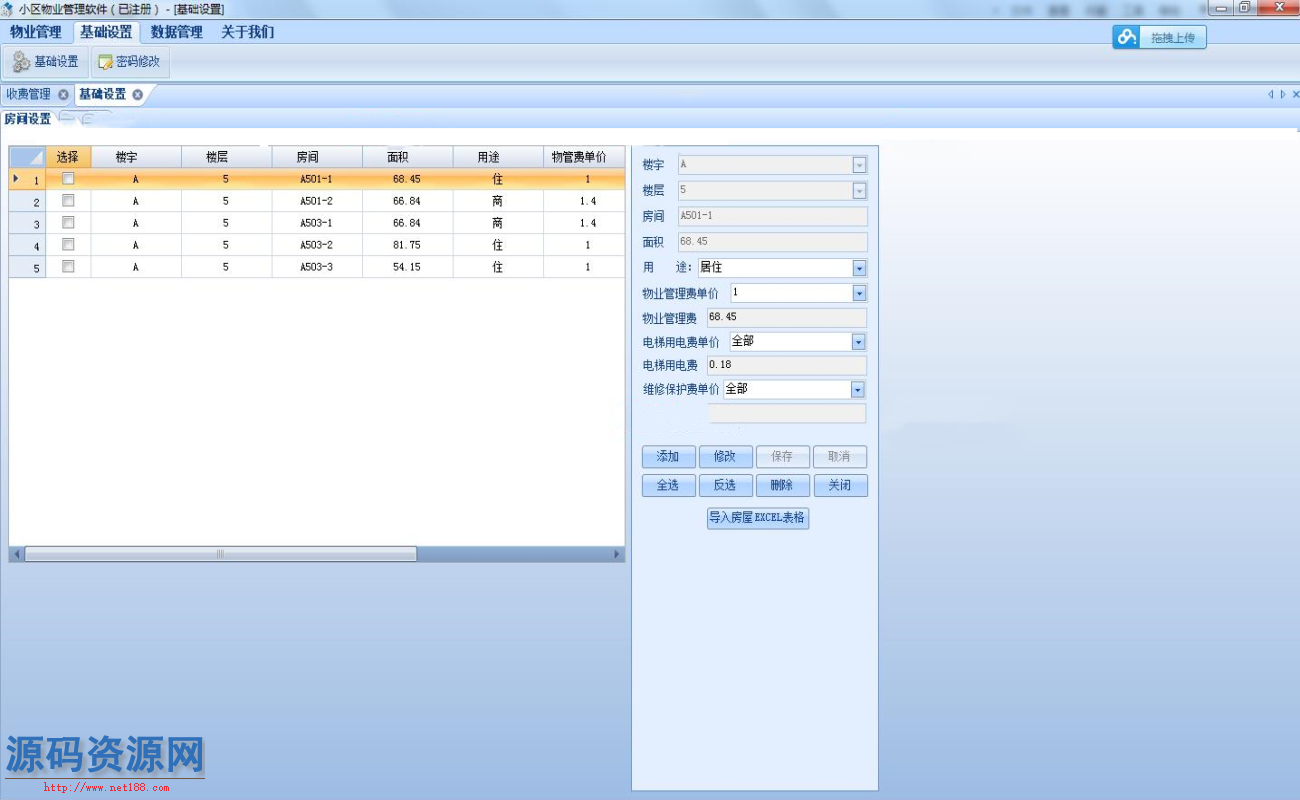The image size is (1300, 800).
Task: Click the cloud 拖拽上传 upload icon
Action: 1128,38
